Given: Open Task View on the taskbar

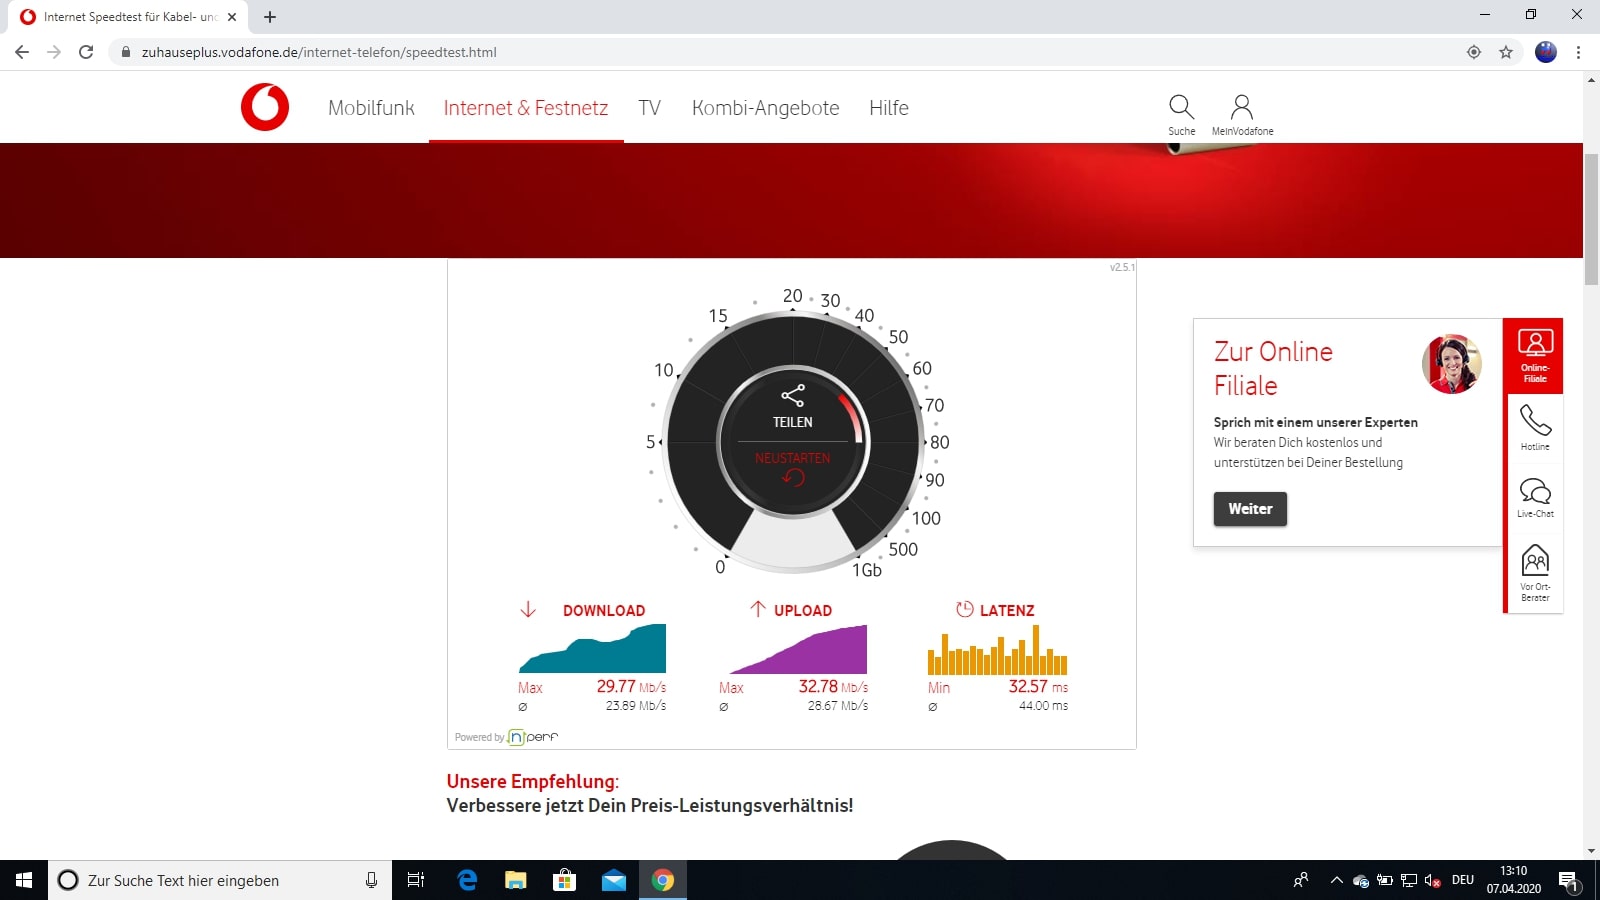Looking at the screenshot, I should [x=416, y=880].
